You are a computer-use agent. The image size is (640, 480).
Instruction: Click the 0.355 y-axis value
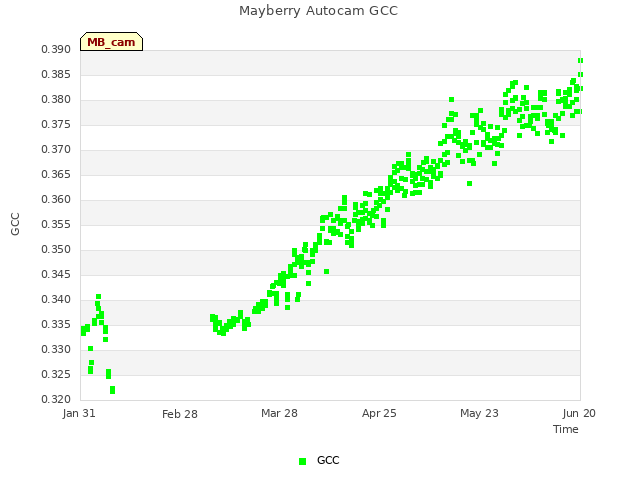pos(56,224)
